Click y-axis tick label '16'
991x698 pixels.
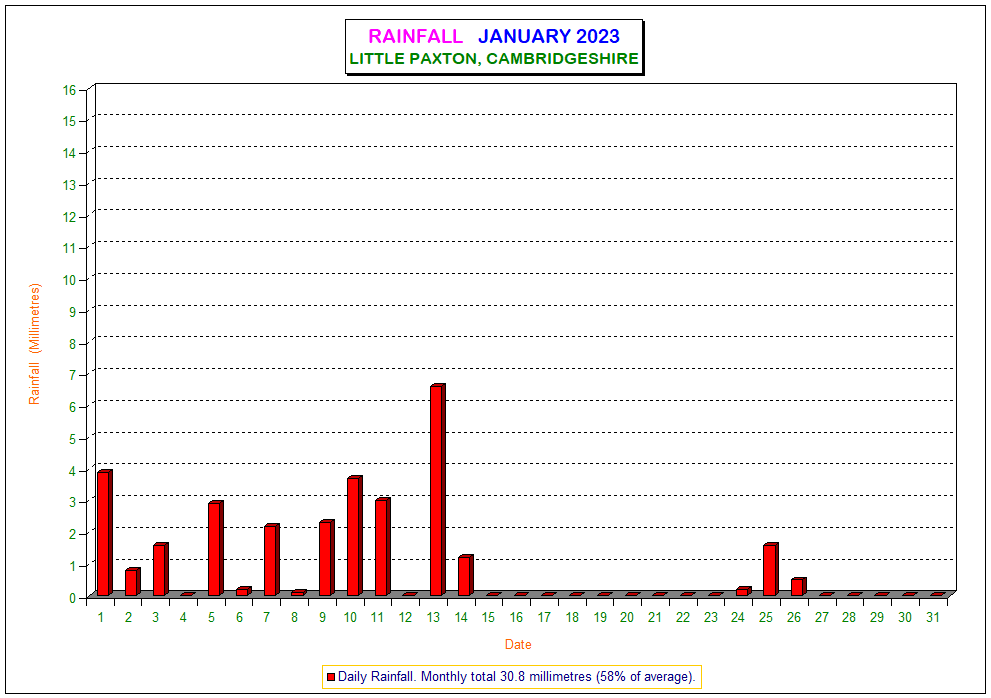tap(69, 90)
